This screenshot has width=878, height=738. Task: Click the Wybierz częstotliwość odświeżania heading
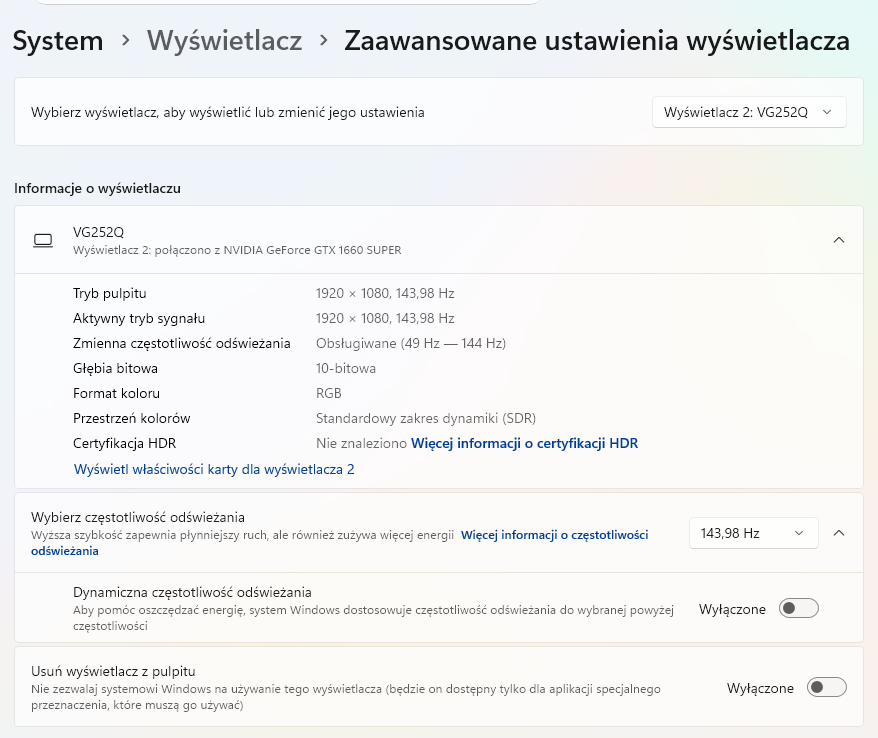tap(138, 517)
